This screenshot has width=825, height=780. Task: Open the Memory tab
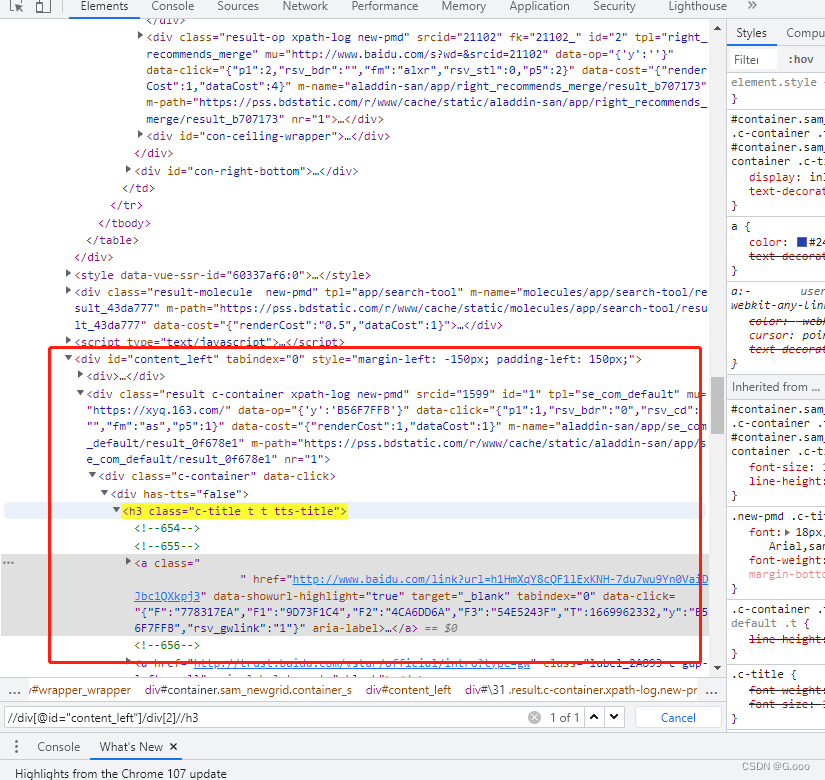click(x=464, y=6)
